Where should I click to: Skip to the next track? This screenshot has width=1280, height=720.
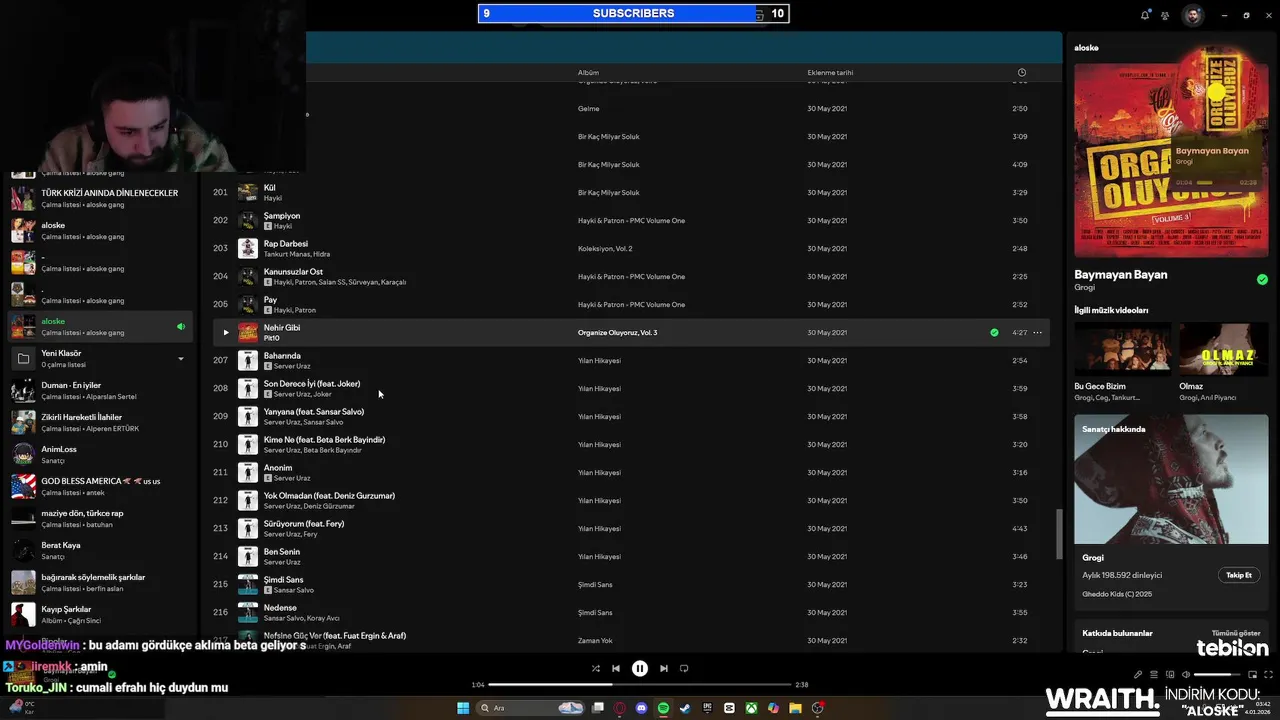[664, 668]
